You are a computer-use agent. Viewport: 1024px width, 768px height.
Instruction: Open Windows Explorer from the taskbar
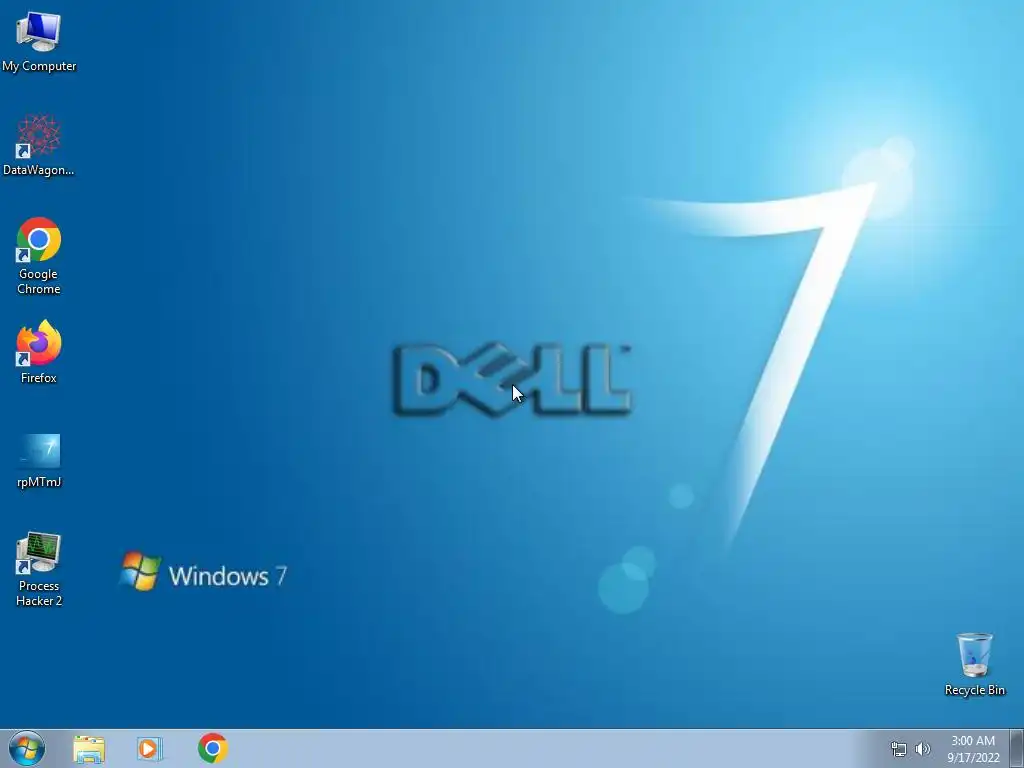(x=89, y=749)
